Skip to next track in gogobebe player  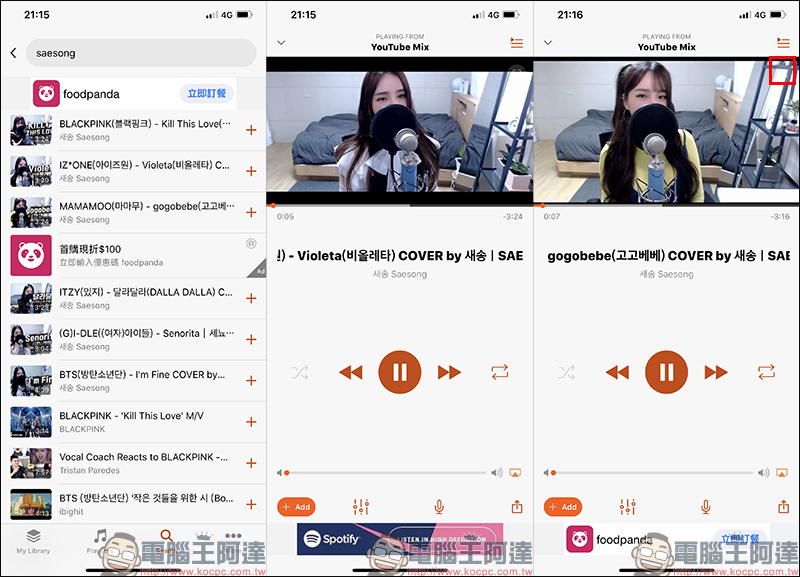(716, 372)
